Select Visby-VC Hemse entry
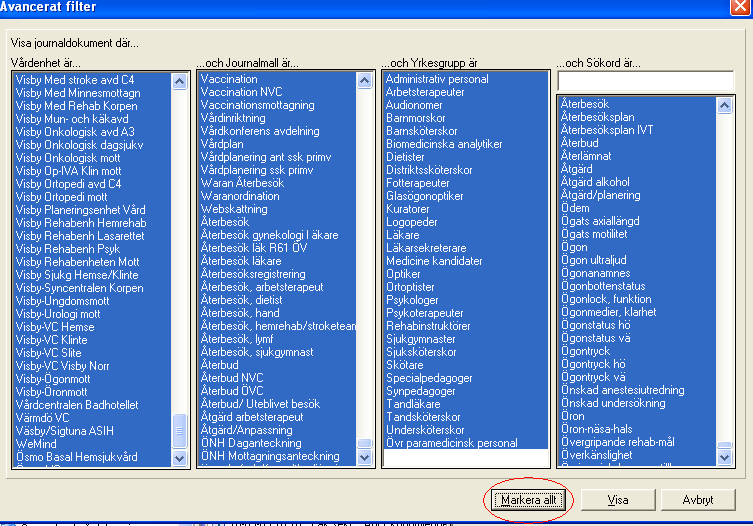Screen dimensions: 753x526 click(55, 327)
